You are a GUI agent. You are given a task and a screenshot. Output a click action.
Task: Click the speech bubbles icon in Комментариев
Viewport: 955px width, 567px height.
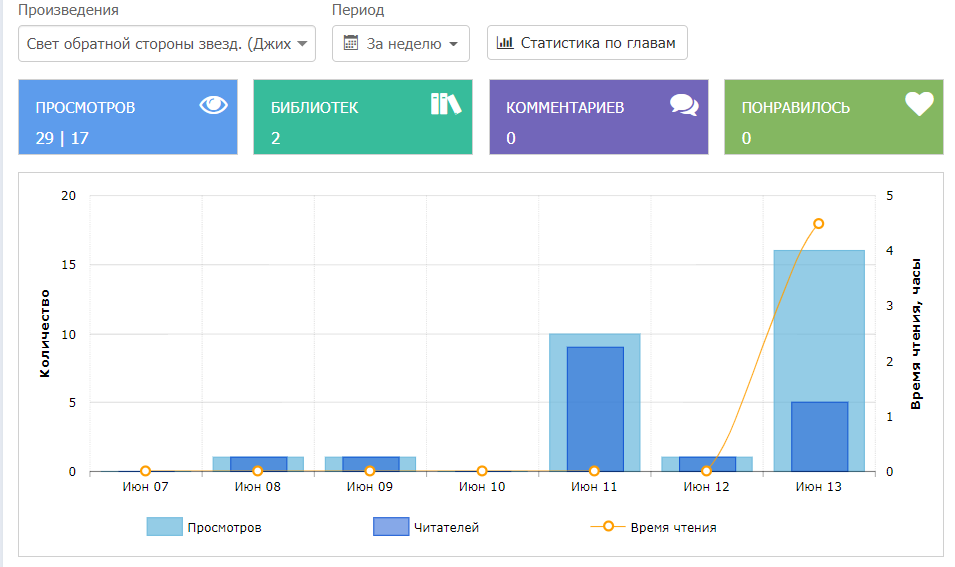pyautogui.click(x=684, y=105)
